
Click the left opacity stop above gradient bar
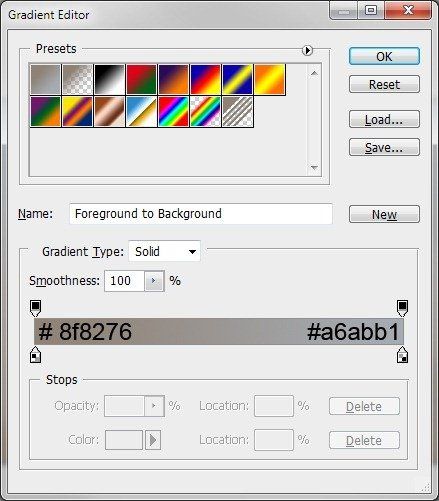point(36,308)
